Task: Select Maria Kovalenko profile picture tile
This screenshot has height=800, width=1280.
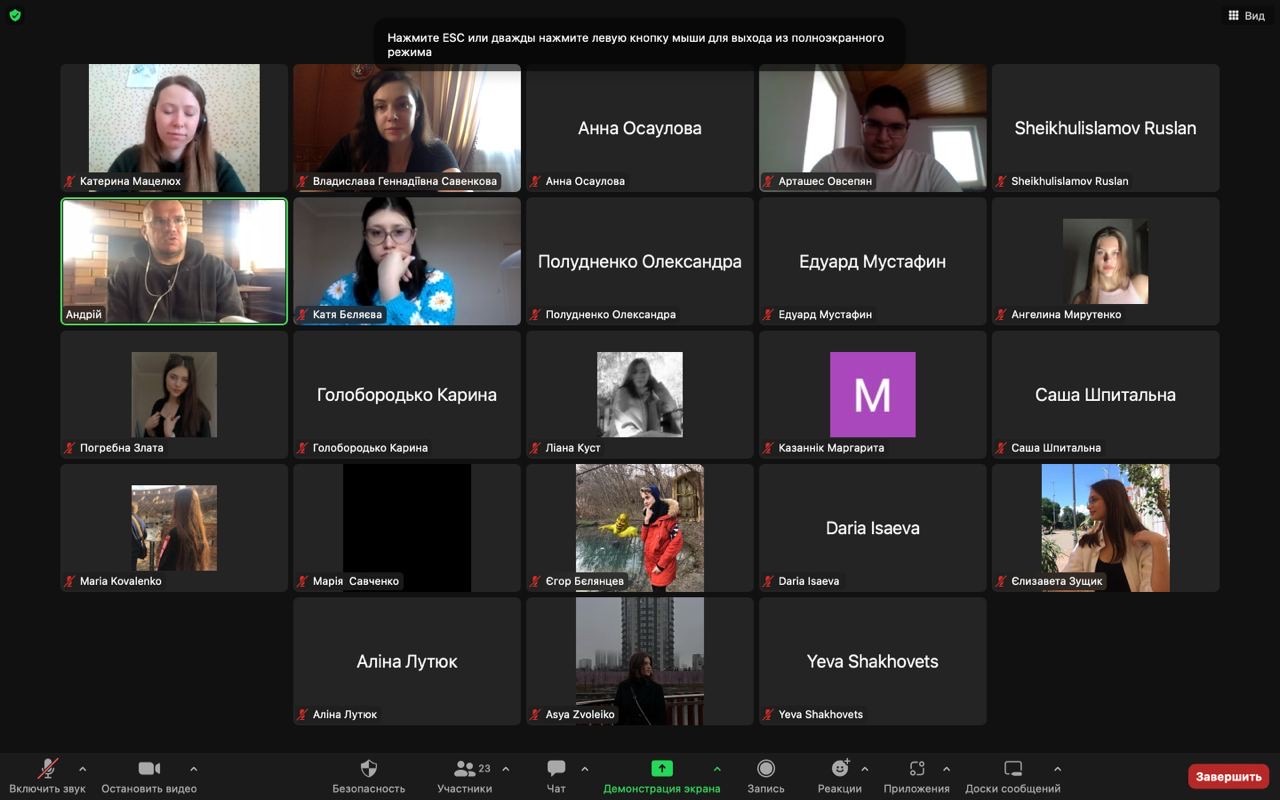Action: pyautogui.click(x=174, y=527)
